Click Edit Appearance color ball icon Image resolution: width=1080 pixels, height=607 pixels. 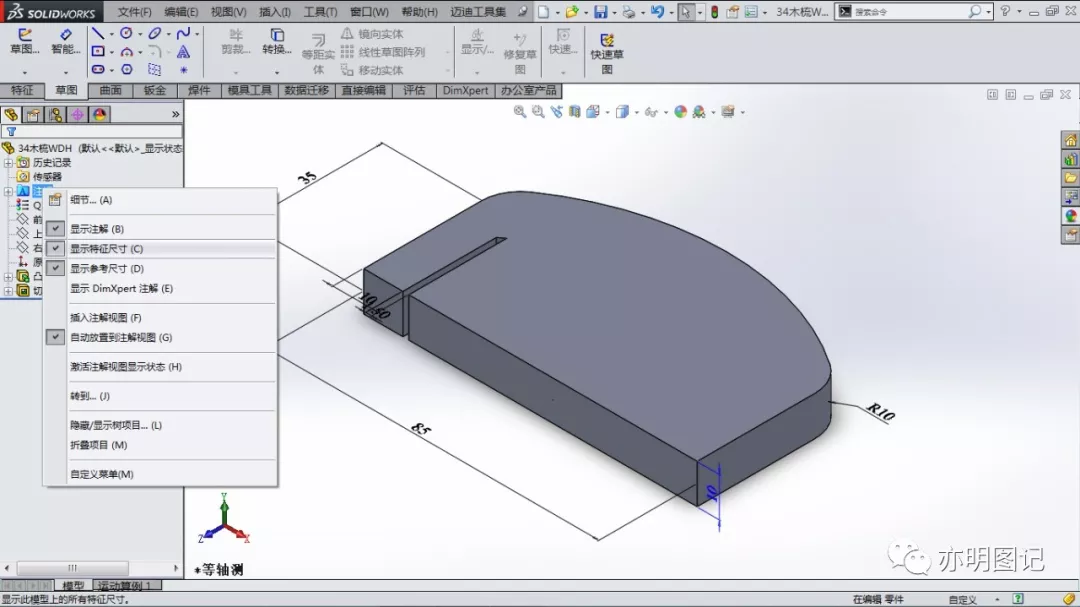click(x=681, y=112)
